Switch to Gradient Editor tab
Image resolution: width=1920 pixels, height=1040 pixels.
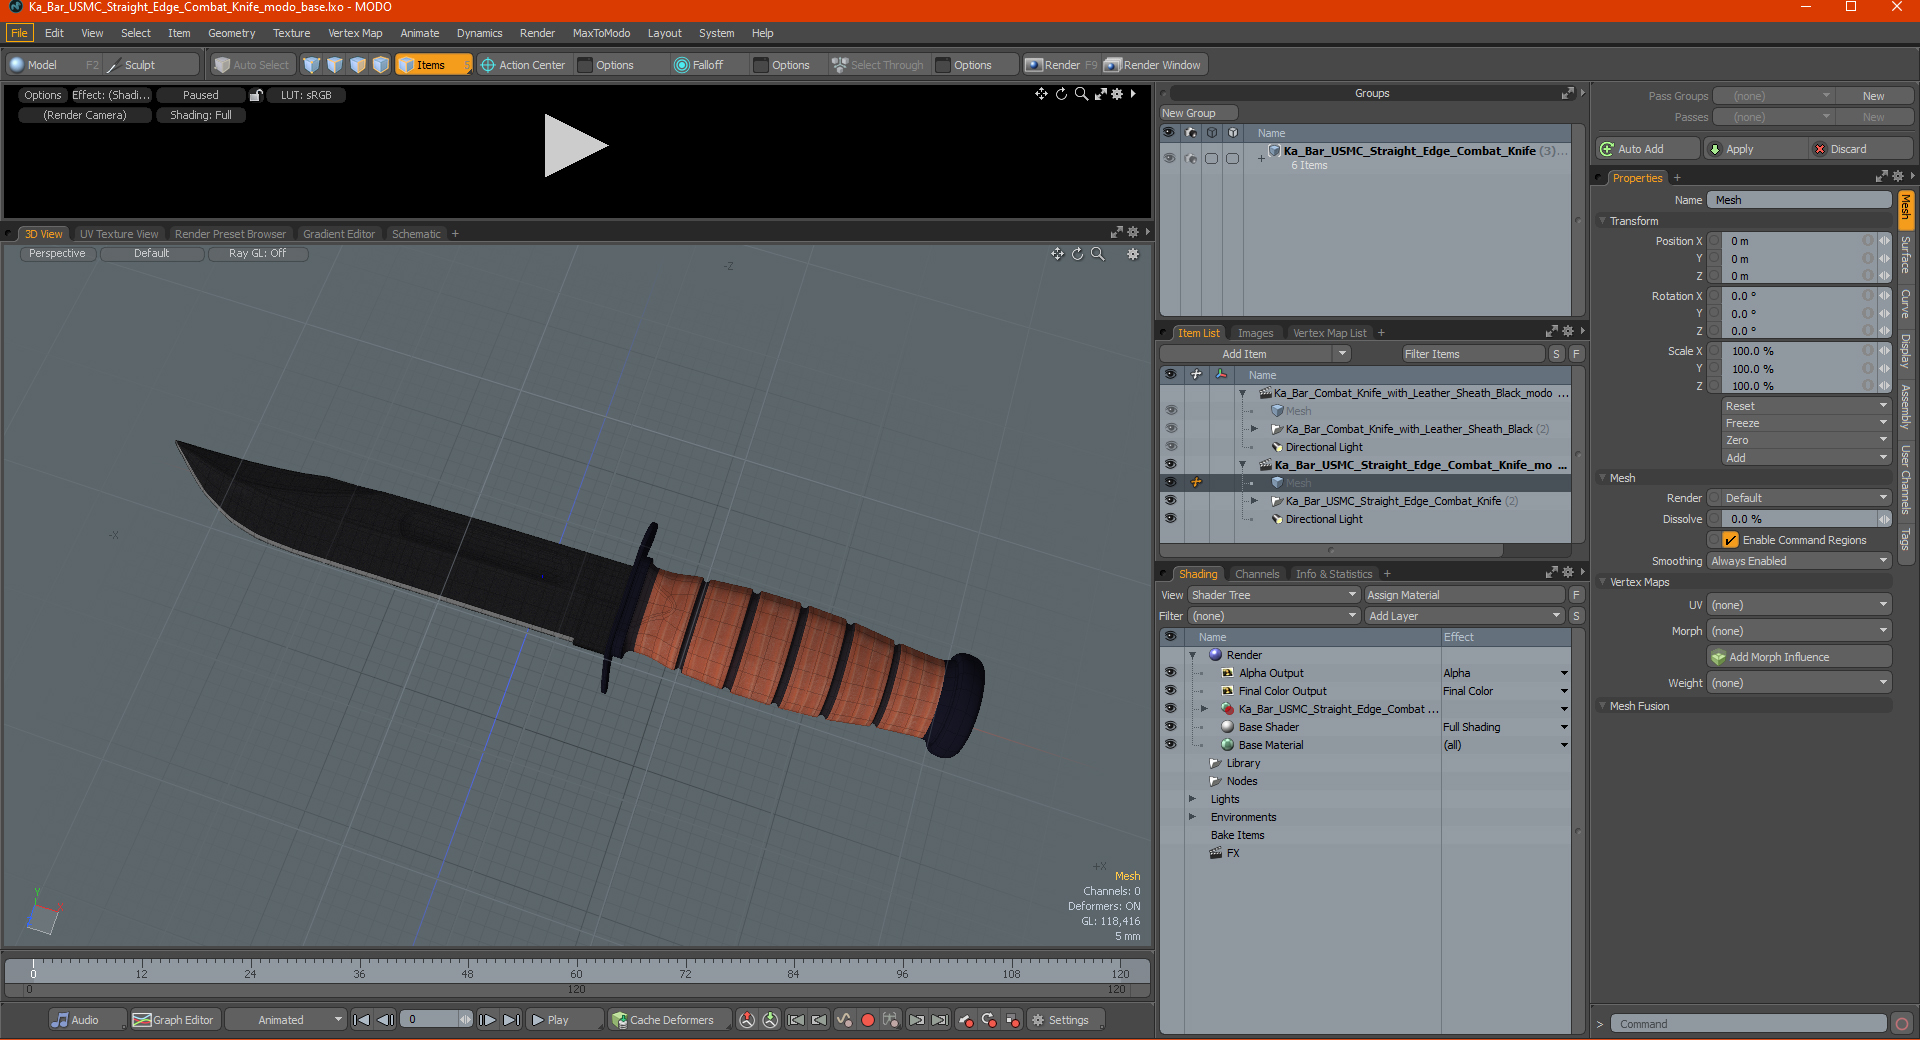click(x=339, y=234)
